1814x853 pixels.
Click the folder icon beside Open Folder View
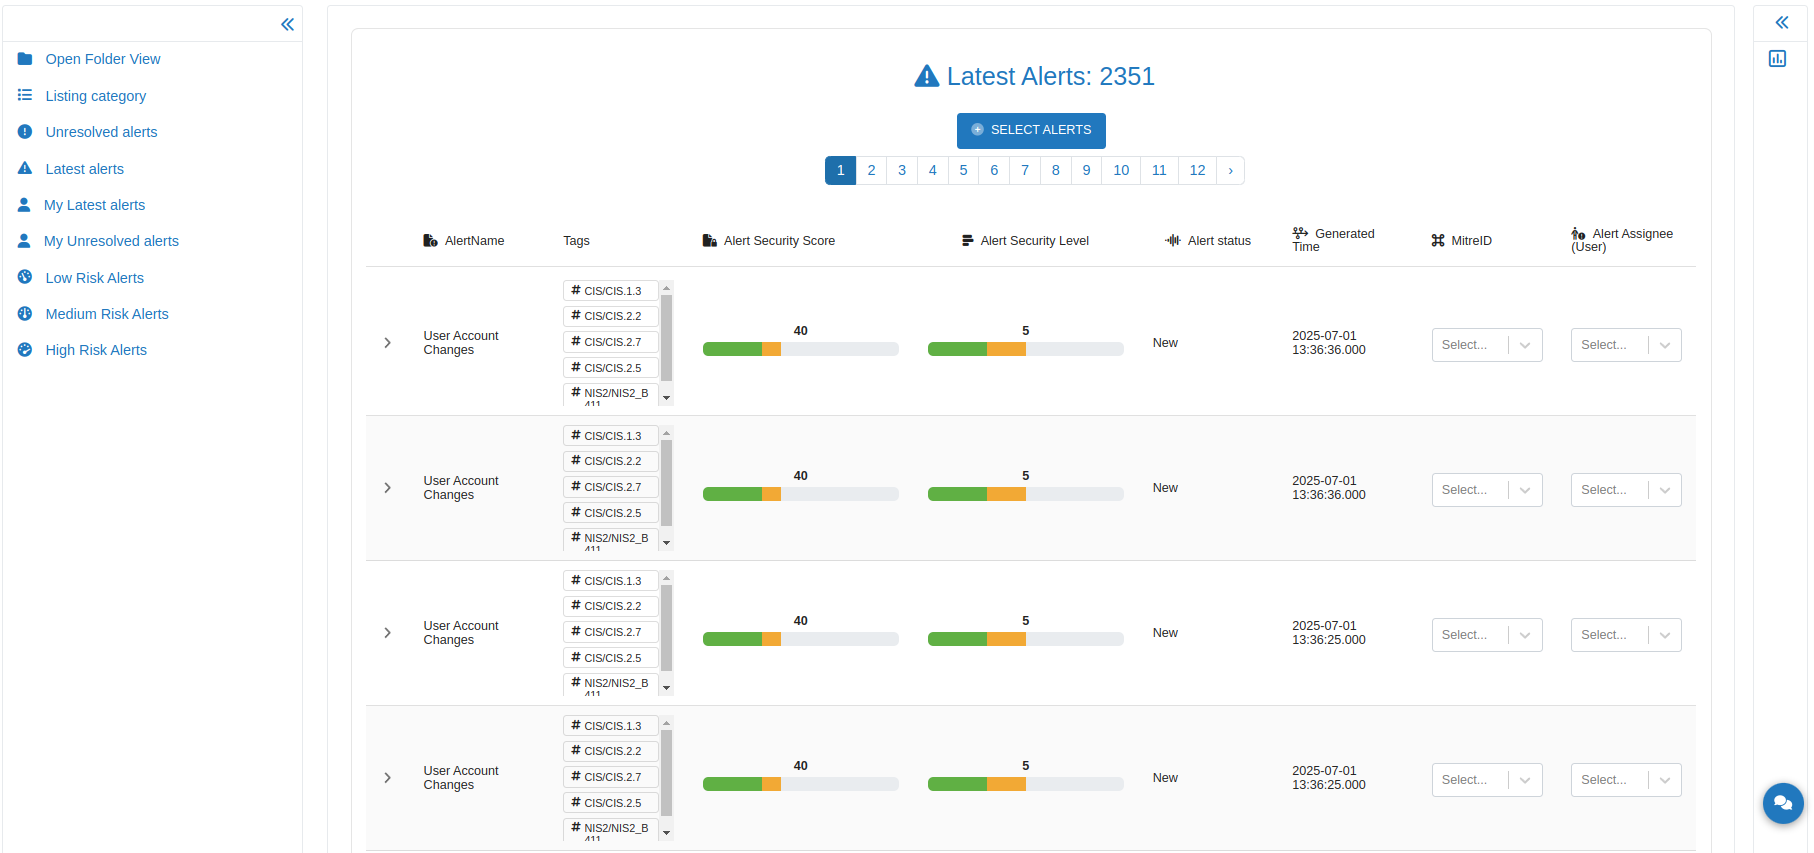[x=25, y=59]
